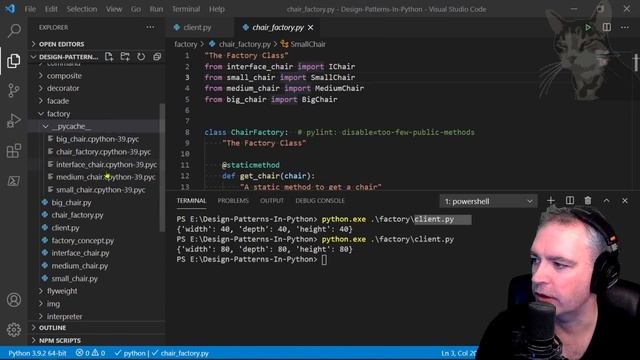Click the New File icon in explorer
Image resolution: width=640 pixels, height=360 pixels.
tap(109, 57)
